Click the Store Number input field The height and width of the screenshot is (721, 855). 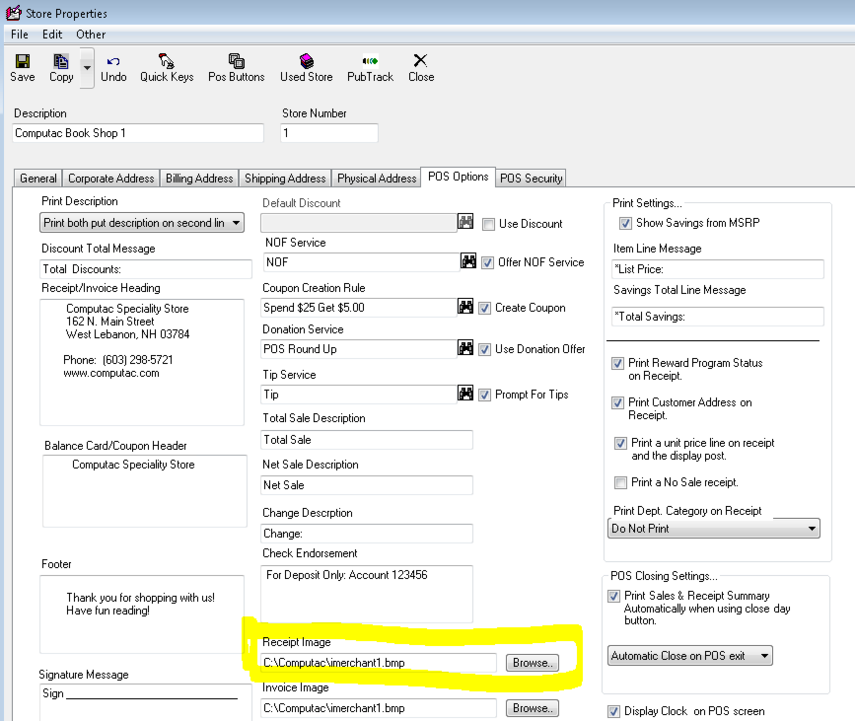click(x=329, y=133)
